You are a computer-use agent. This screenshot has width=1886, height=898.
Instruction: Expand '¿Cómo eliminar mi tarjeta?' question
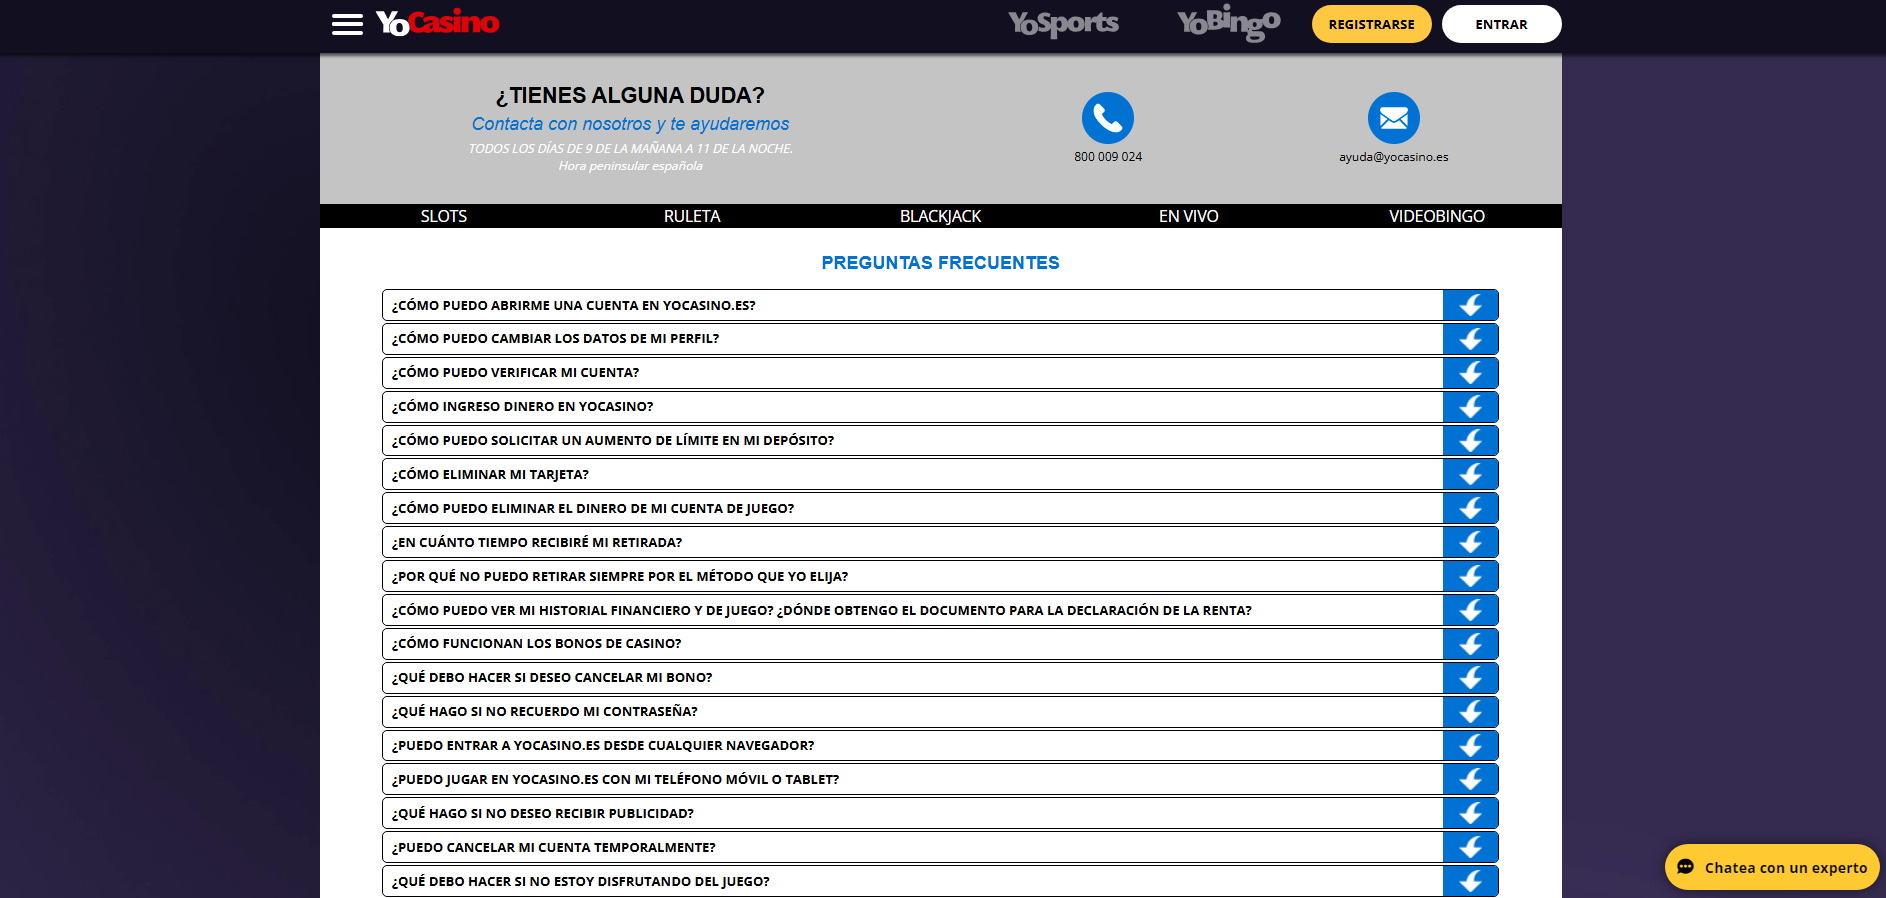pos(911,474)
